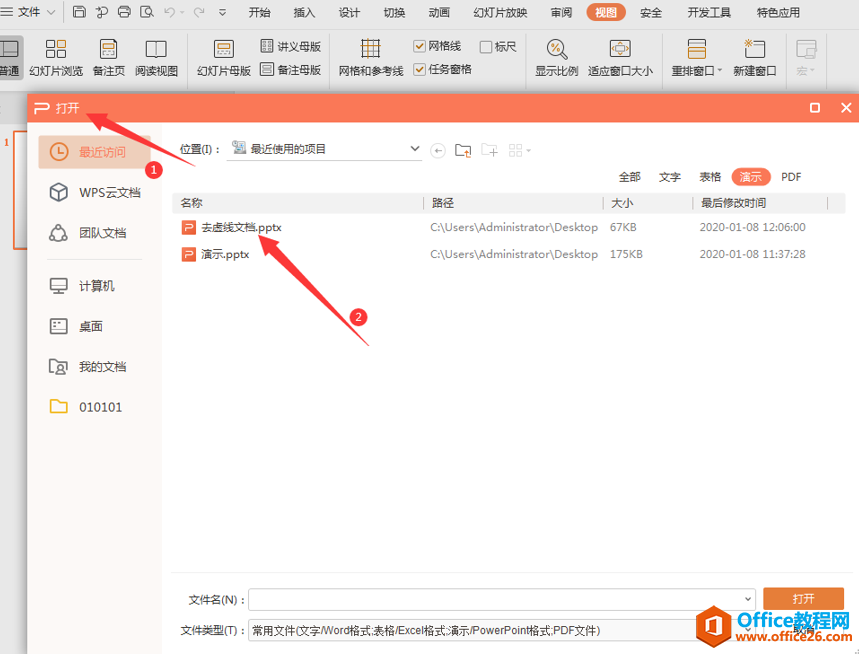Image resolution: width=859 pixels, height=654 pixels.
Task: Click the New Window (新建窗口) icon
Action: [x=754, y=49]
